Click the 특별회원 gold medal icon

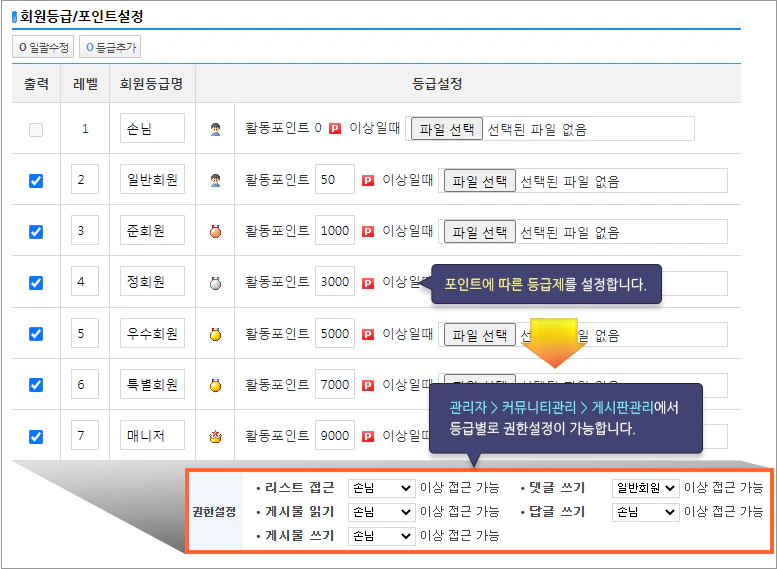click(215, 385)
